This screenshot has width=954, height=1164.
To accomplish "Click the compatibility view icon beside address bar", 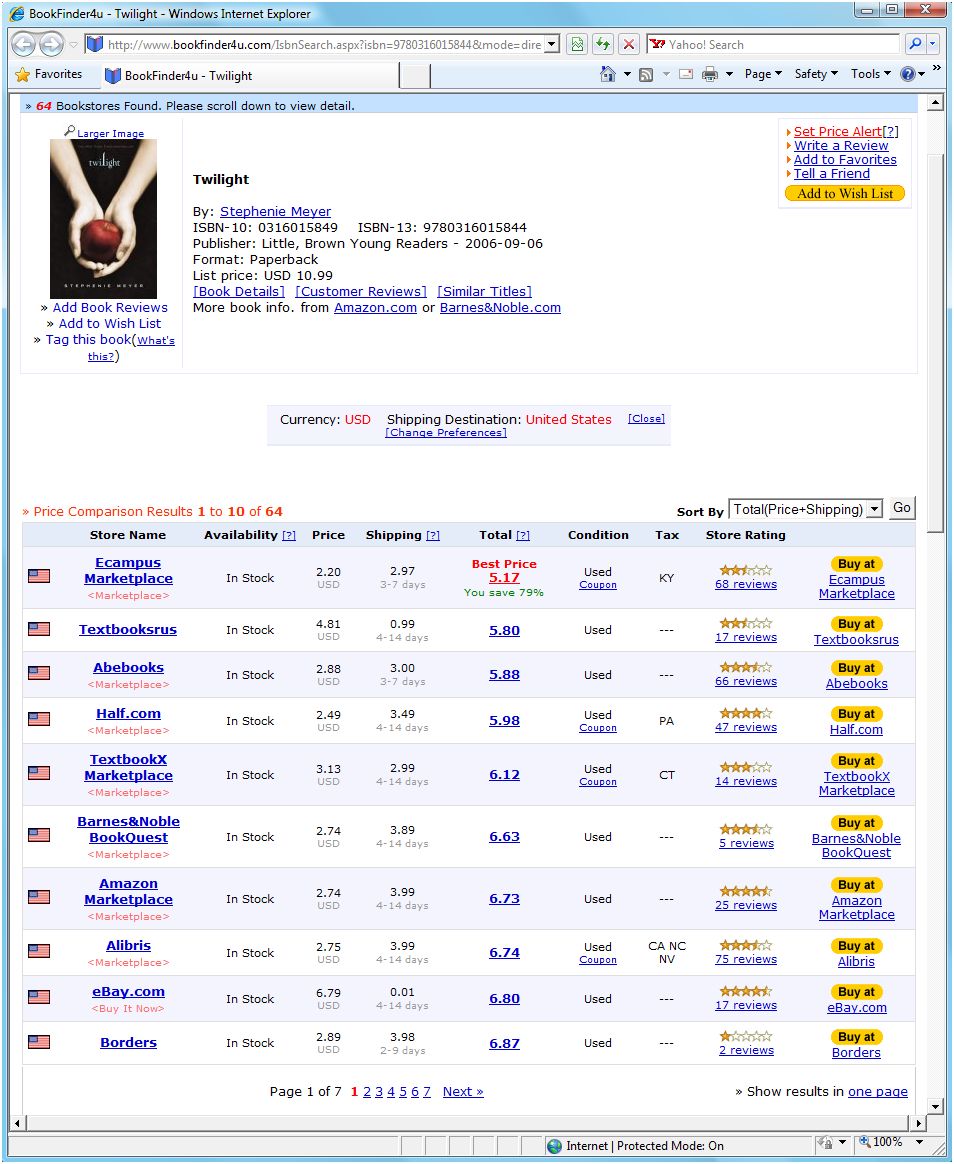I will click(x=577, y=45).
